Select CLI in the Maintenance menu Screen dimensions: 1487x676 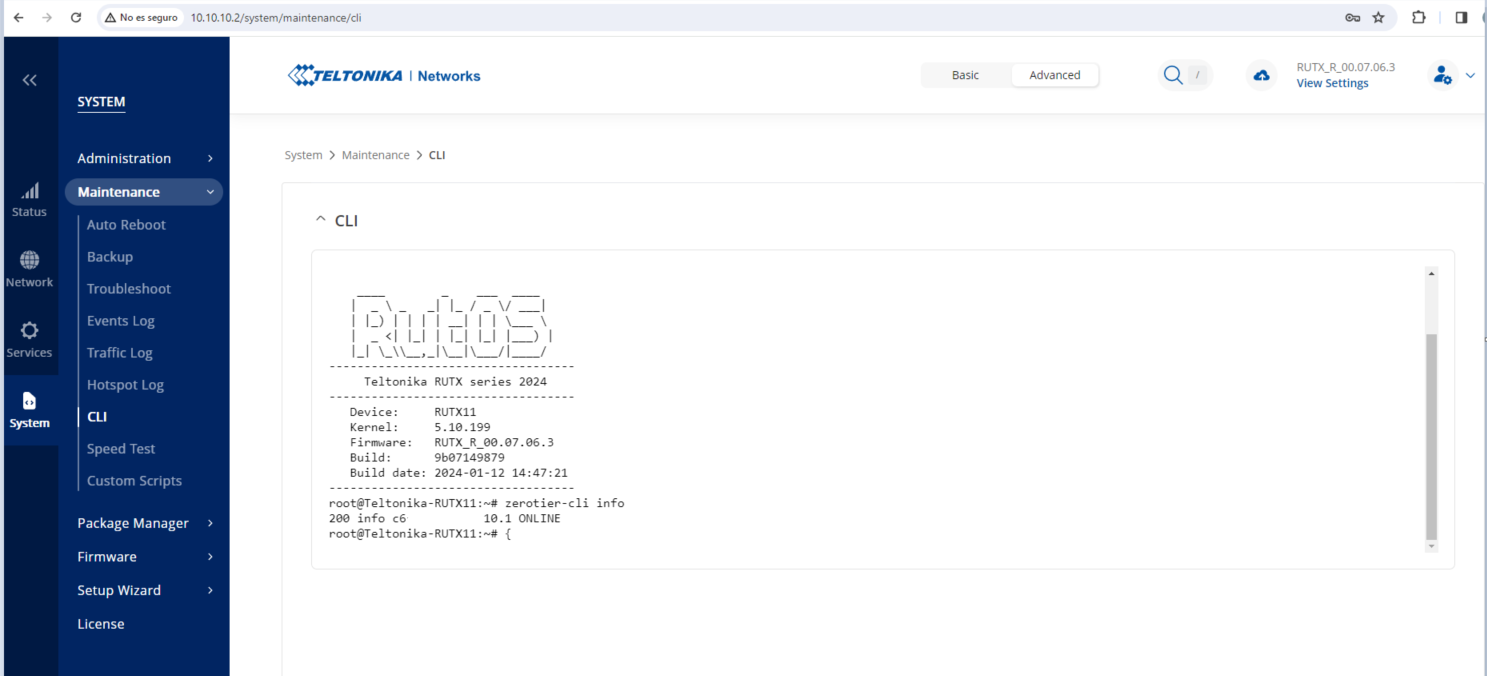coord(97,417)
